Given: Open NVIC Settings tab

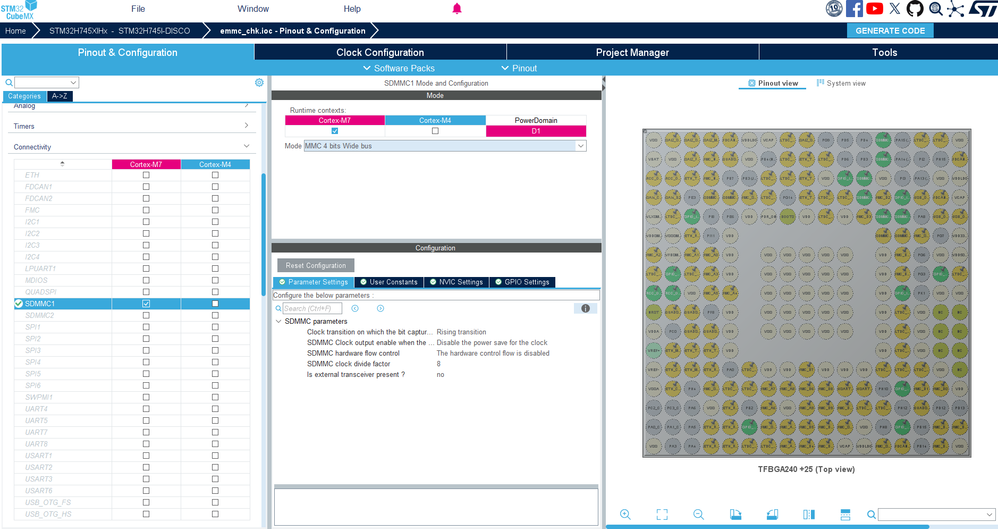Looking at the screenshot, I should pyautogui.click(x=456, y=282).
